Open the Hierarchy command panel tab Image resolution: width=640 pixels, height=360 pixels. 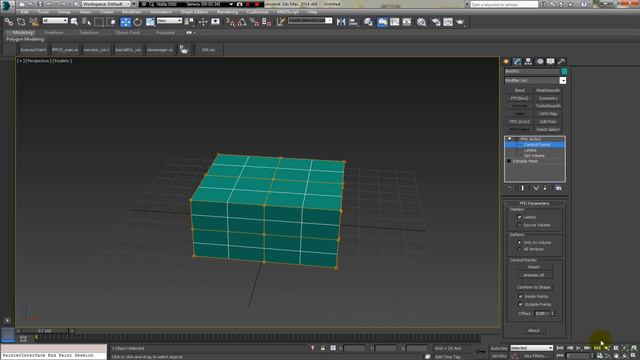[x=529, y=61]
